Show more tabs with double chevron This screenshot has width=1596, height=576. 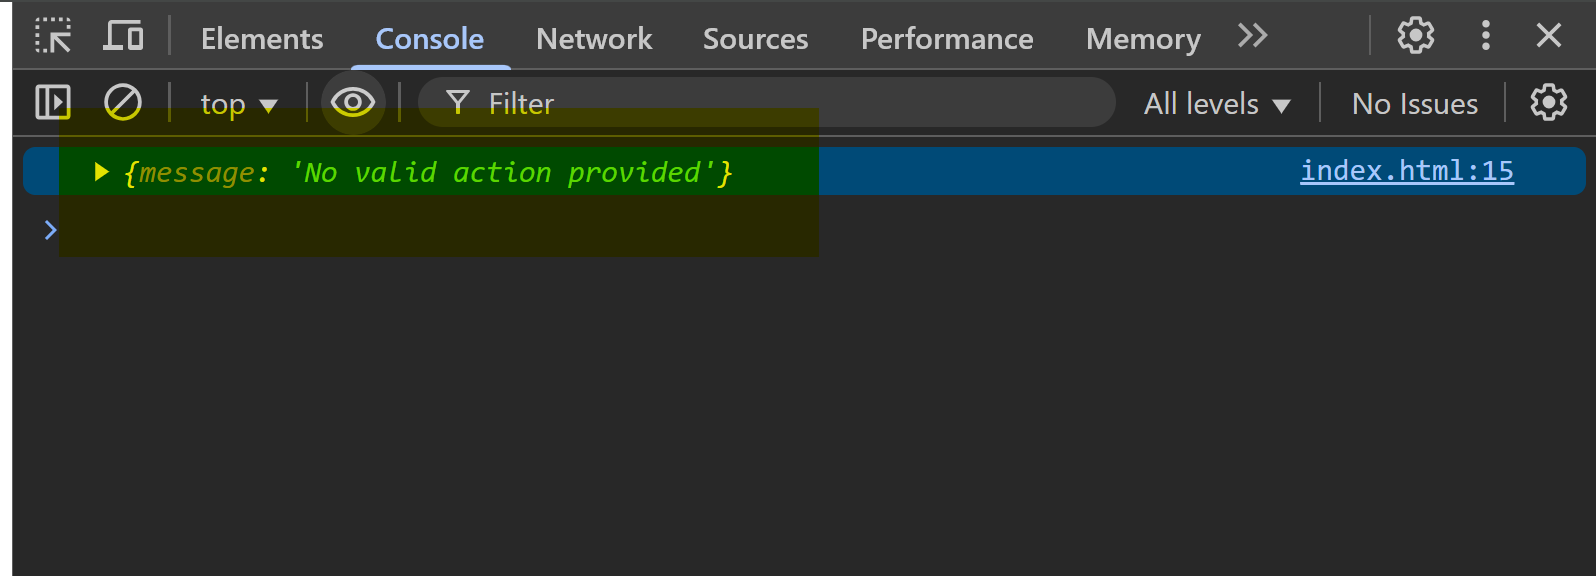1252,36
